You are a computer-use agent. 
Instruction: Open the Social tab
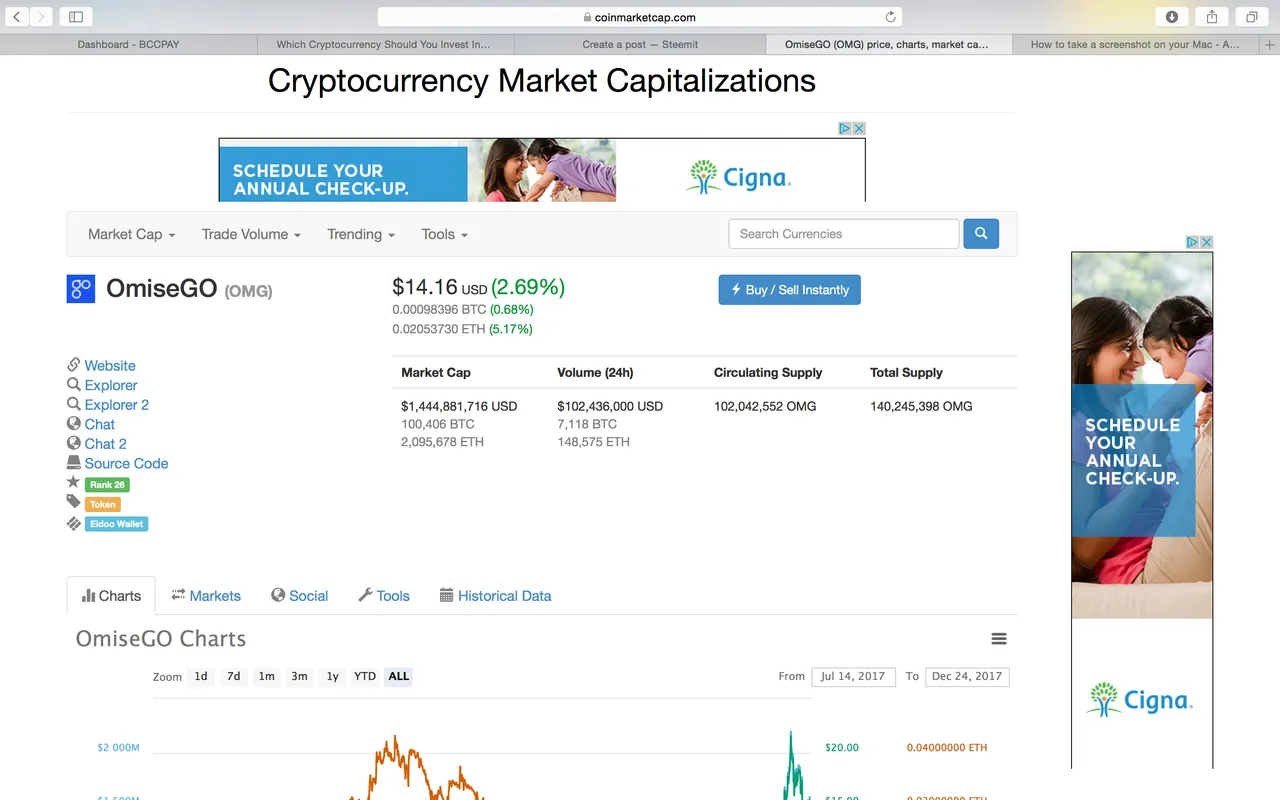point(299,596)
